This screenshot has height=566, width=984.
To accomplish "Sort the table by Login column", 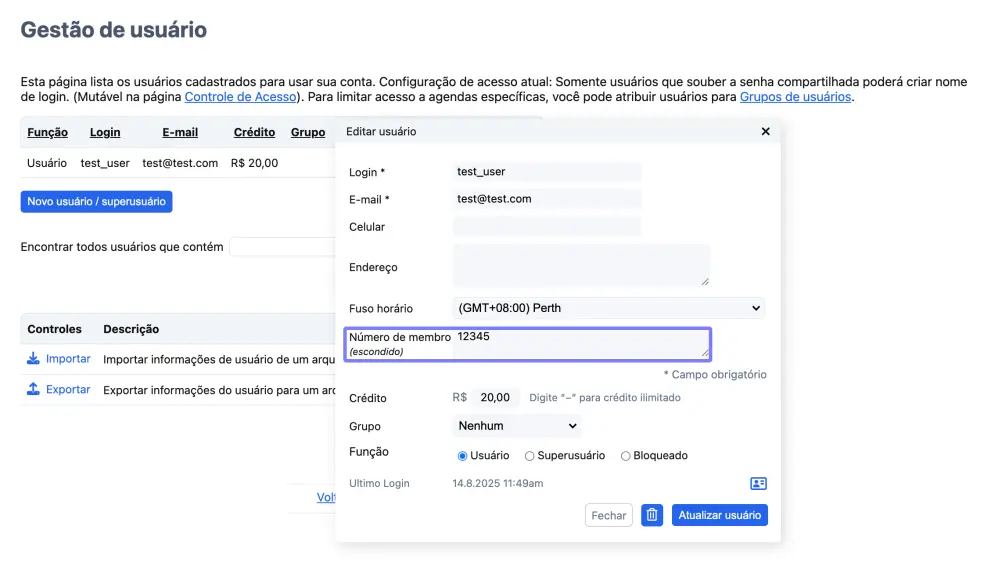I will click(x=105, y=132).
